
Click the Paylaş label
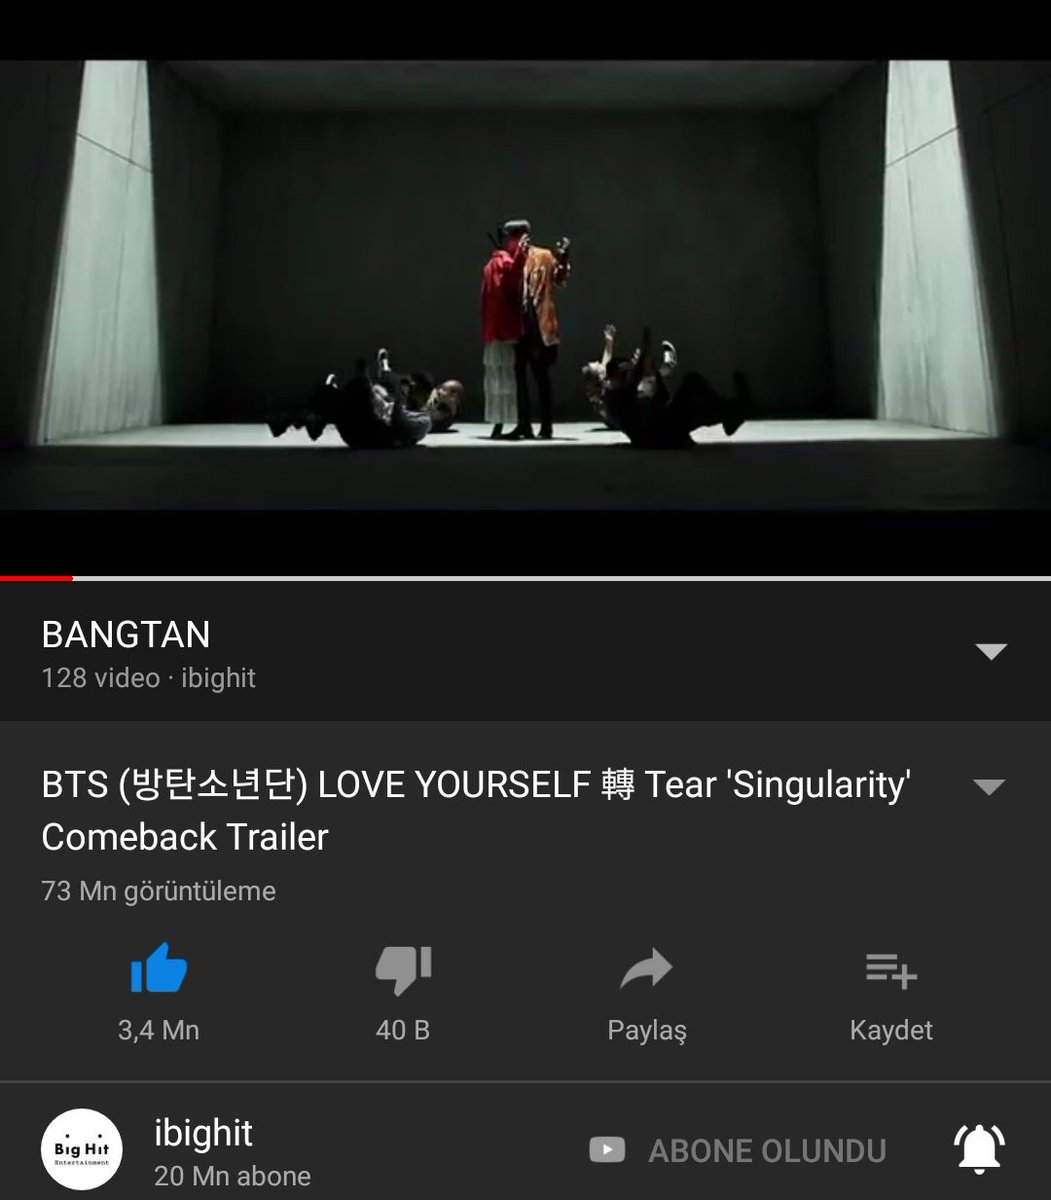[647, 1030]
